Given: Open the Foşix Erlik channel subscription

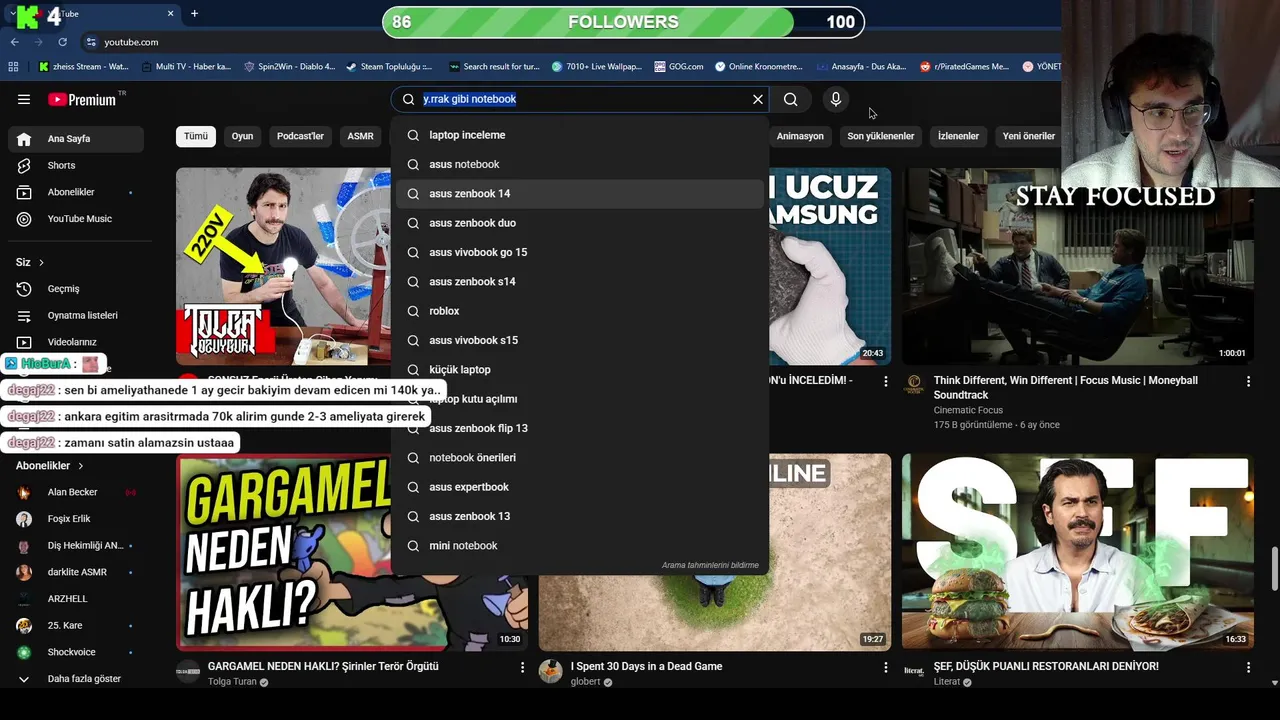Looking at the screenshot, I should pyautogui.click(x=76, y=519).
